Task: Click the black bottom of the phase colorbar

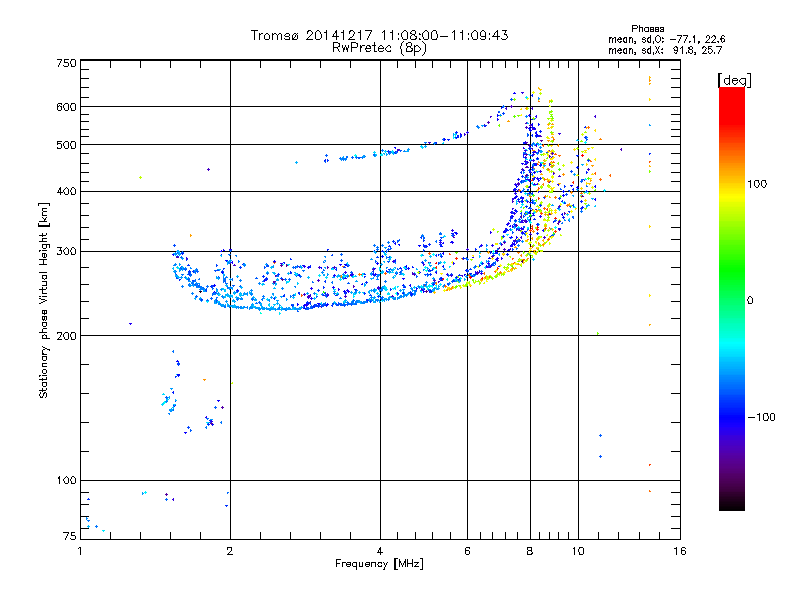Action: click(732, 503)
